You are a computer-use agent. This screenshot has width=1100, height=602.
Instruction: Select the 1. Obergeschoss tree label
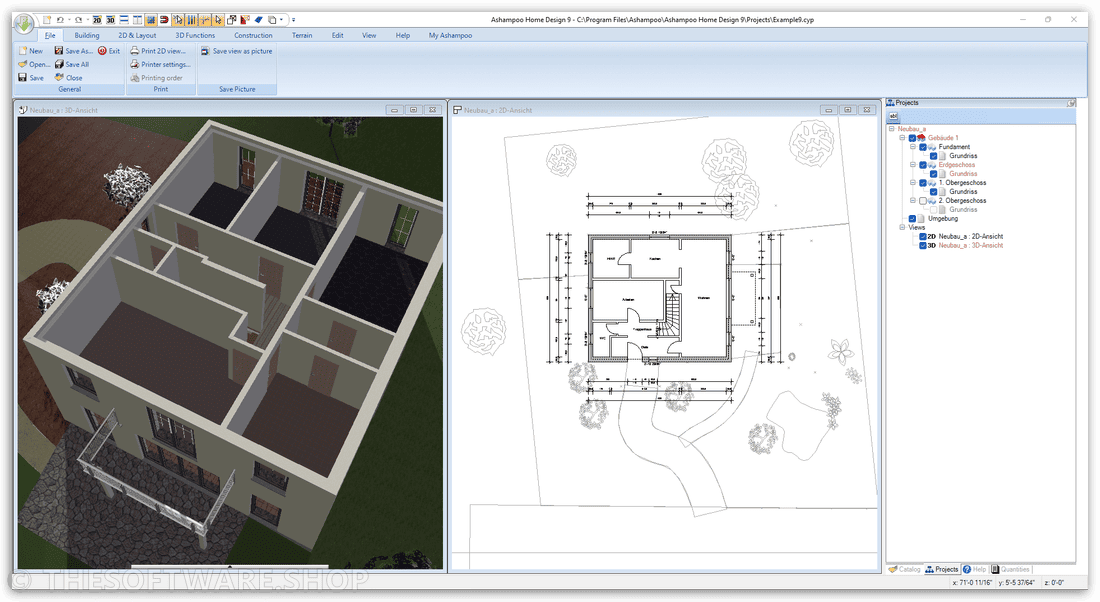click(x=962, y=183)
